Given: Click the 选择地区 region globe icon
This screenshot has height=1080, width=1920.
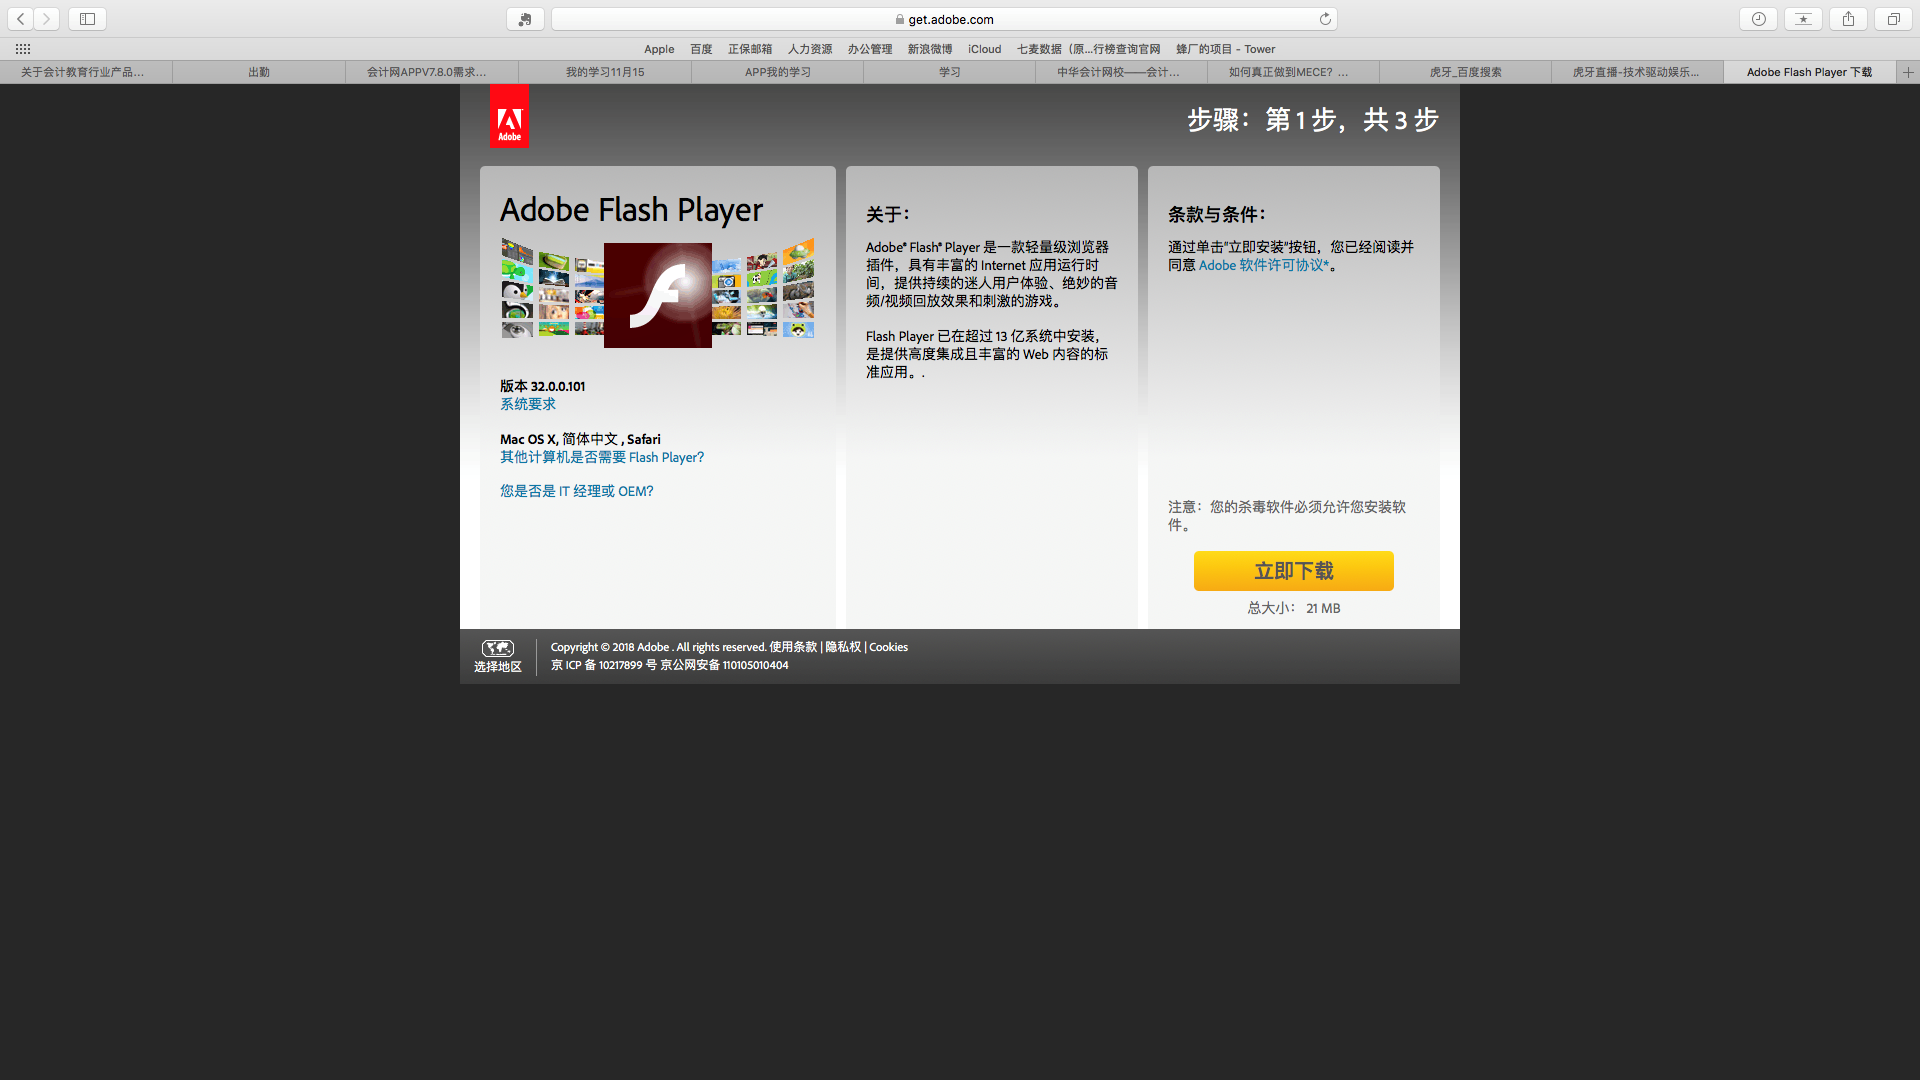Looking at the screenshot, I should click(497, 648).
